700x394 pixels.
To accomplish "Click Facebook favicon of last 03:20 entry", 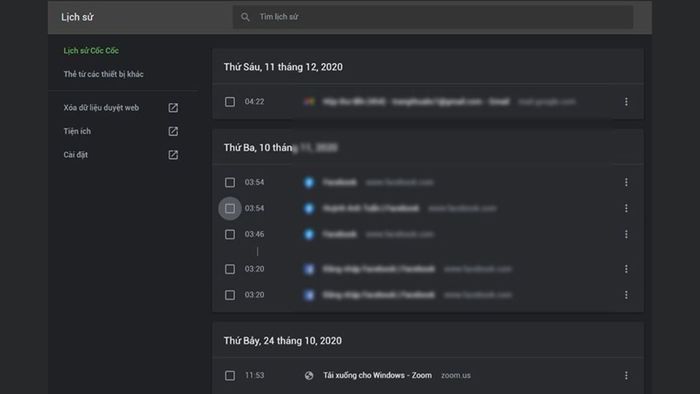I will (309, 295).
